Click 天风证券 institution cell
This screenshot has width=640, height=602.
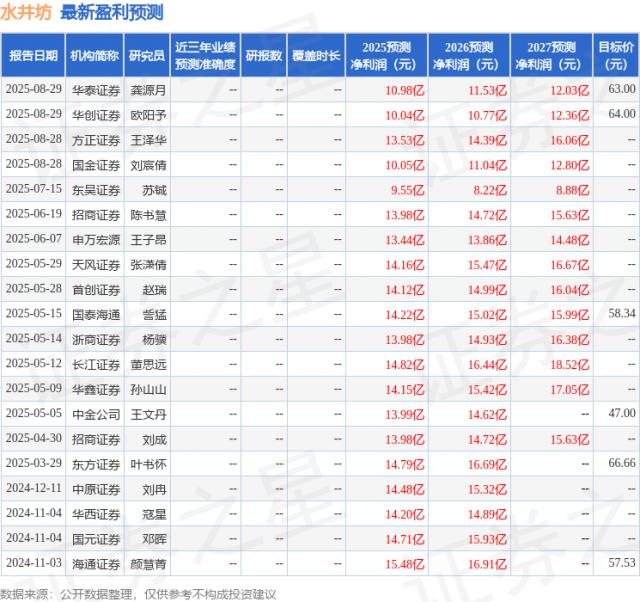click(x=96, y=264)
